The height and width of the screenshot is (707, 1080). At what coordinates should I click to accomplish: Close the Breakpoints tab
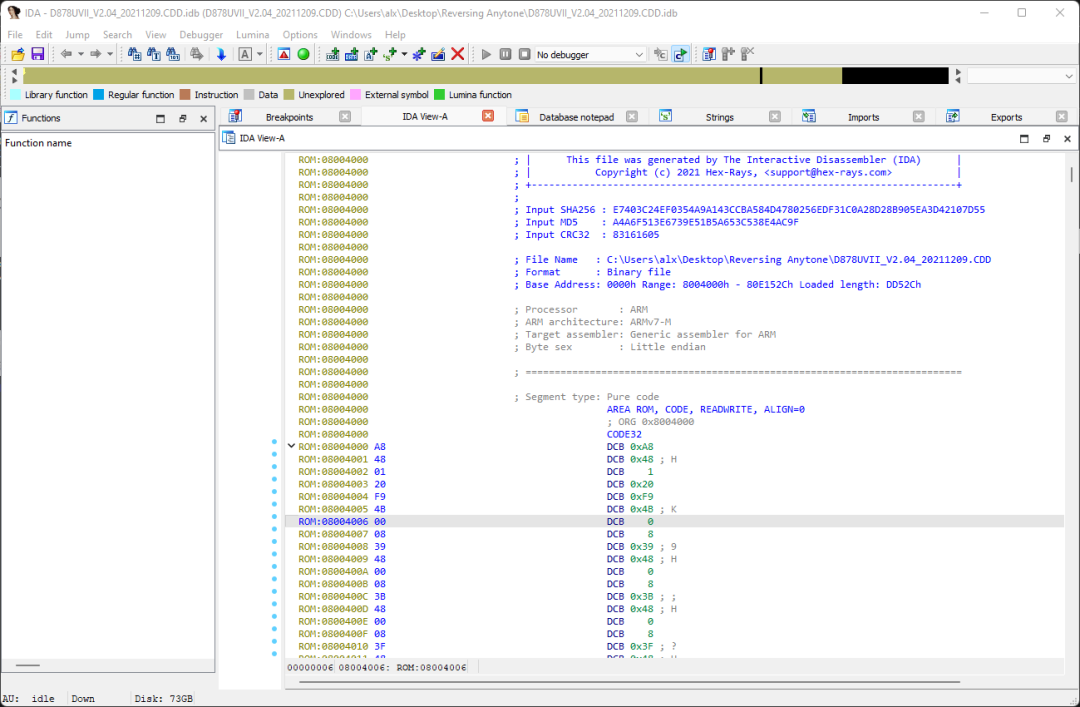pyautogui.click(x=345, y=117)
